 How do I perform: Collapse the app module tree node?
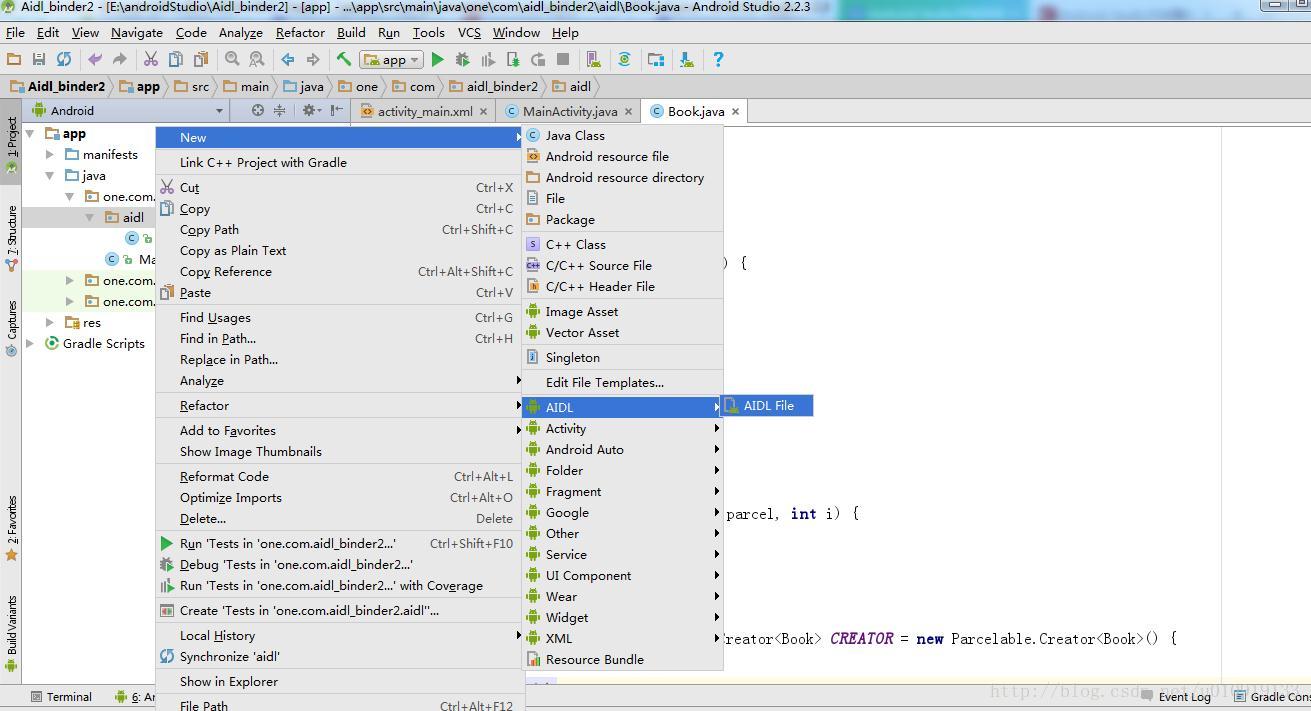click(31, 134)
